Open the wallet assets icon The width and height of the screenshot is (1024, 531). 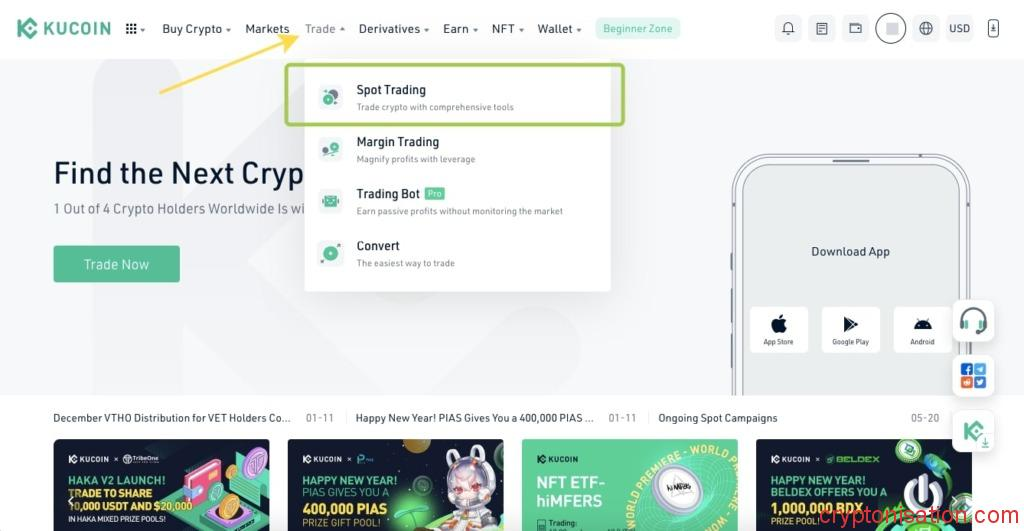[x=855, y=29]
